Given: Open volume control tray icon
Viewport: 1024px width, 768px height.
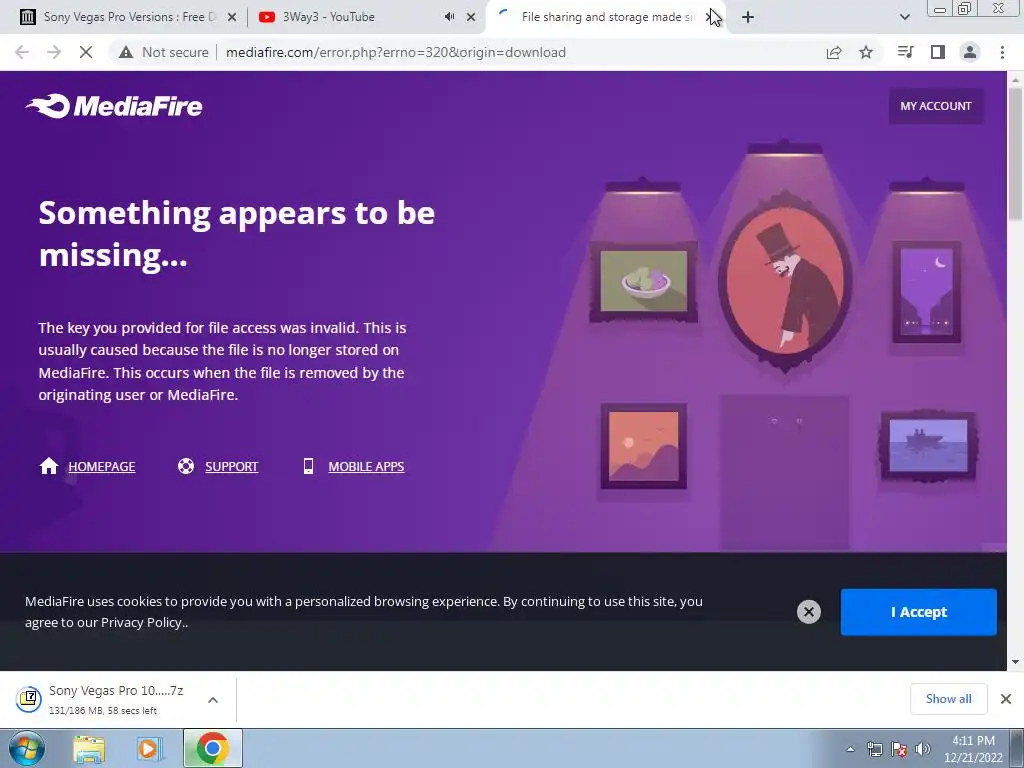Looking at the screenshot, I should pyautogui.click(x=923, y=749).
